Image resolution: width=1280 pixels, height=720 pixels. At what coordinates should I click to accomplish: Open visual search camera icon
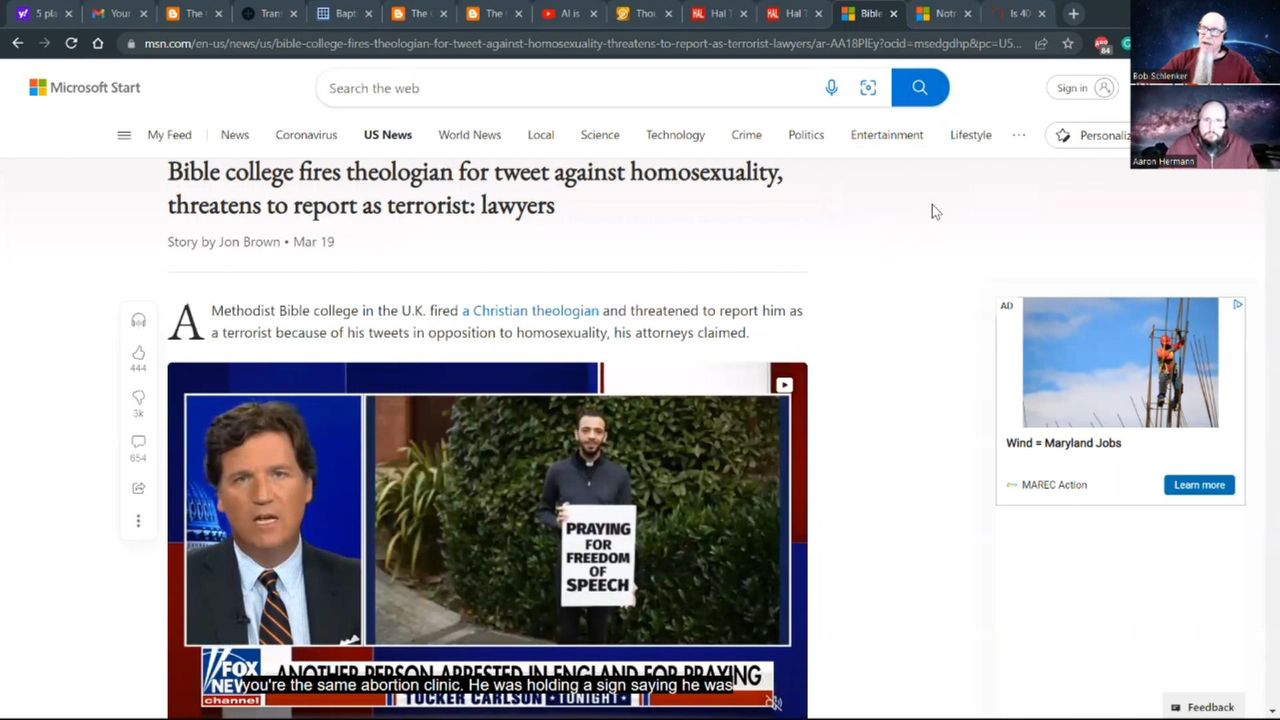(x=868, y=88)
